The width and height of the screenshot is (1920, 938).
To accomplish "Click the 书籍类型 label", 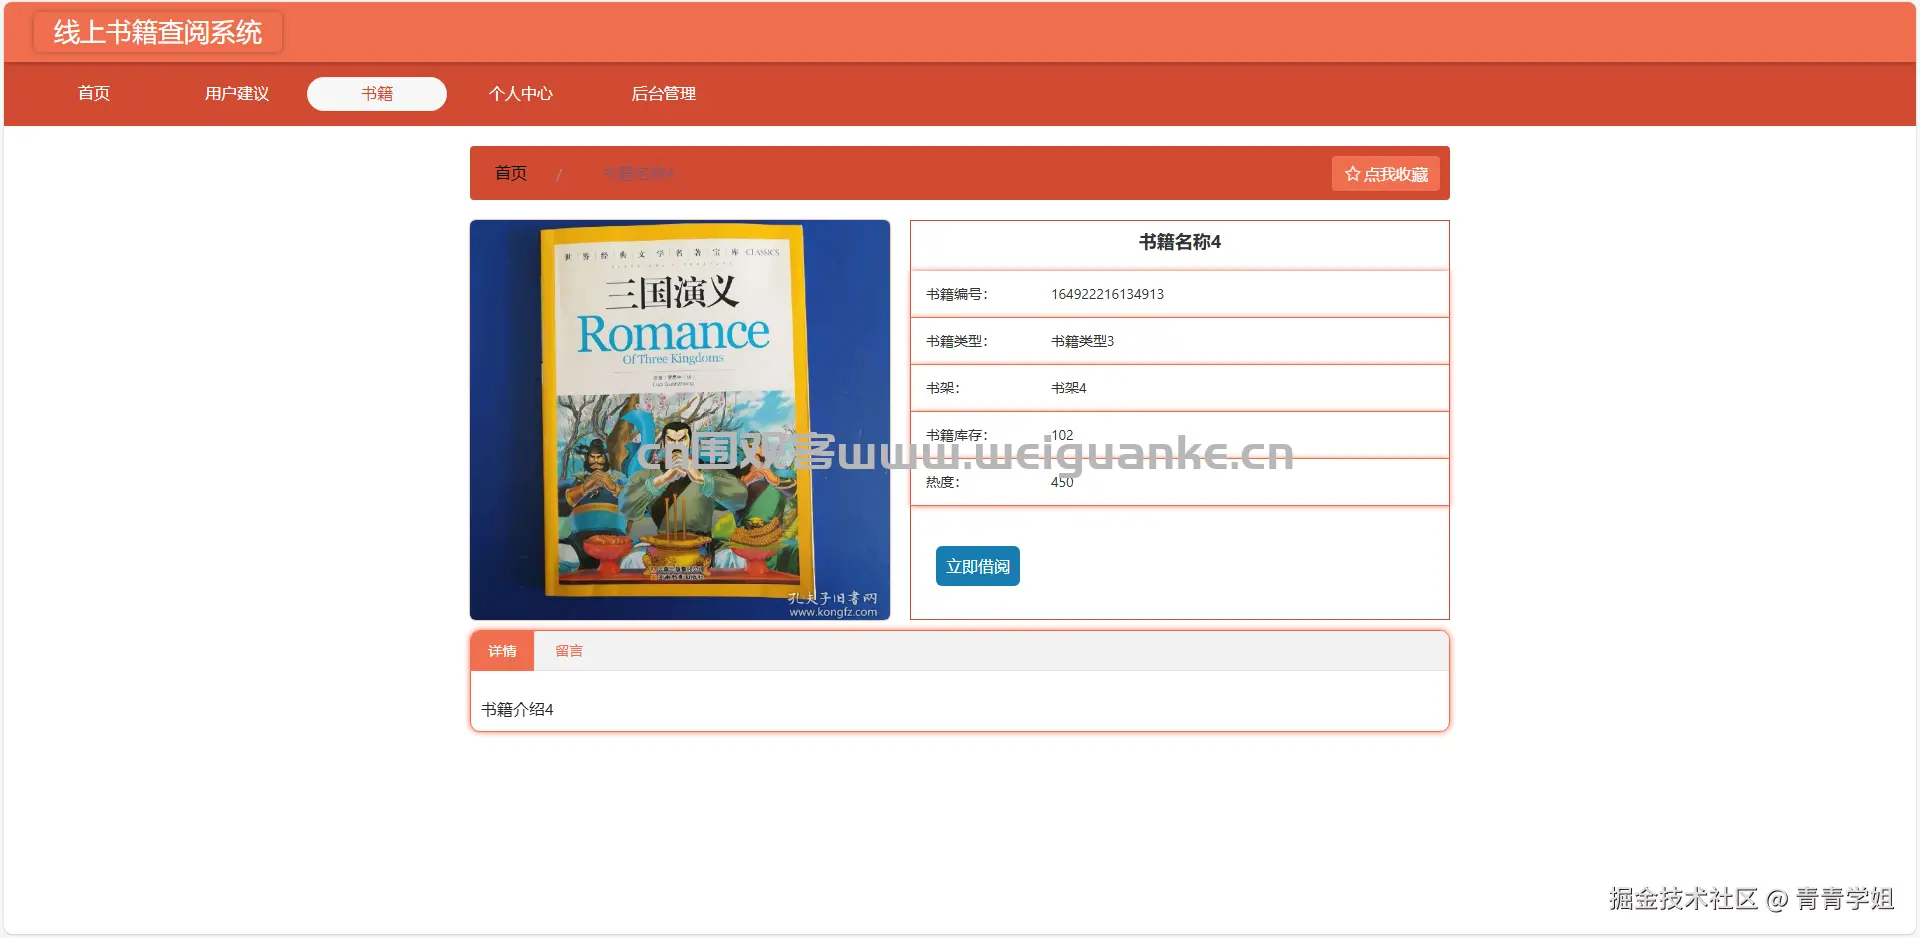I will pyautogui.click(x=957, y=341).
